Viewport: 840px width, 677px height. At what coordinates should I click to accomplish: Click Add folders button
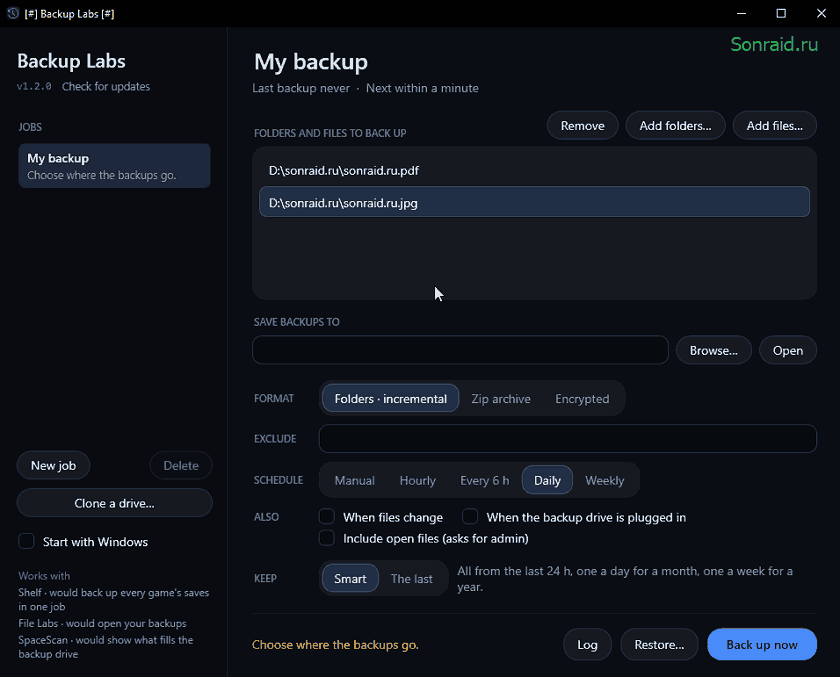(x=675, y=125)
